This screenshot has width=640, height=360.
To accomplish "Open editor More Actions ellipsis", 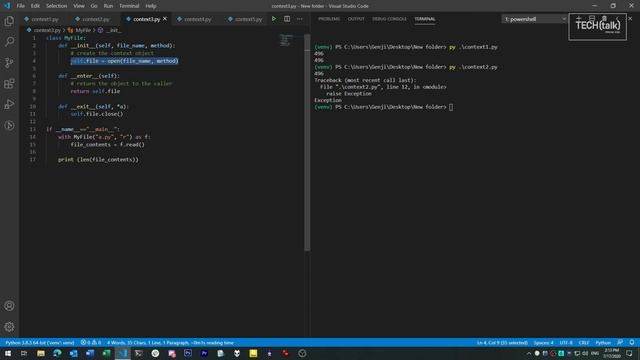I will click(x=300, y=19).
